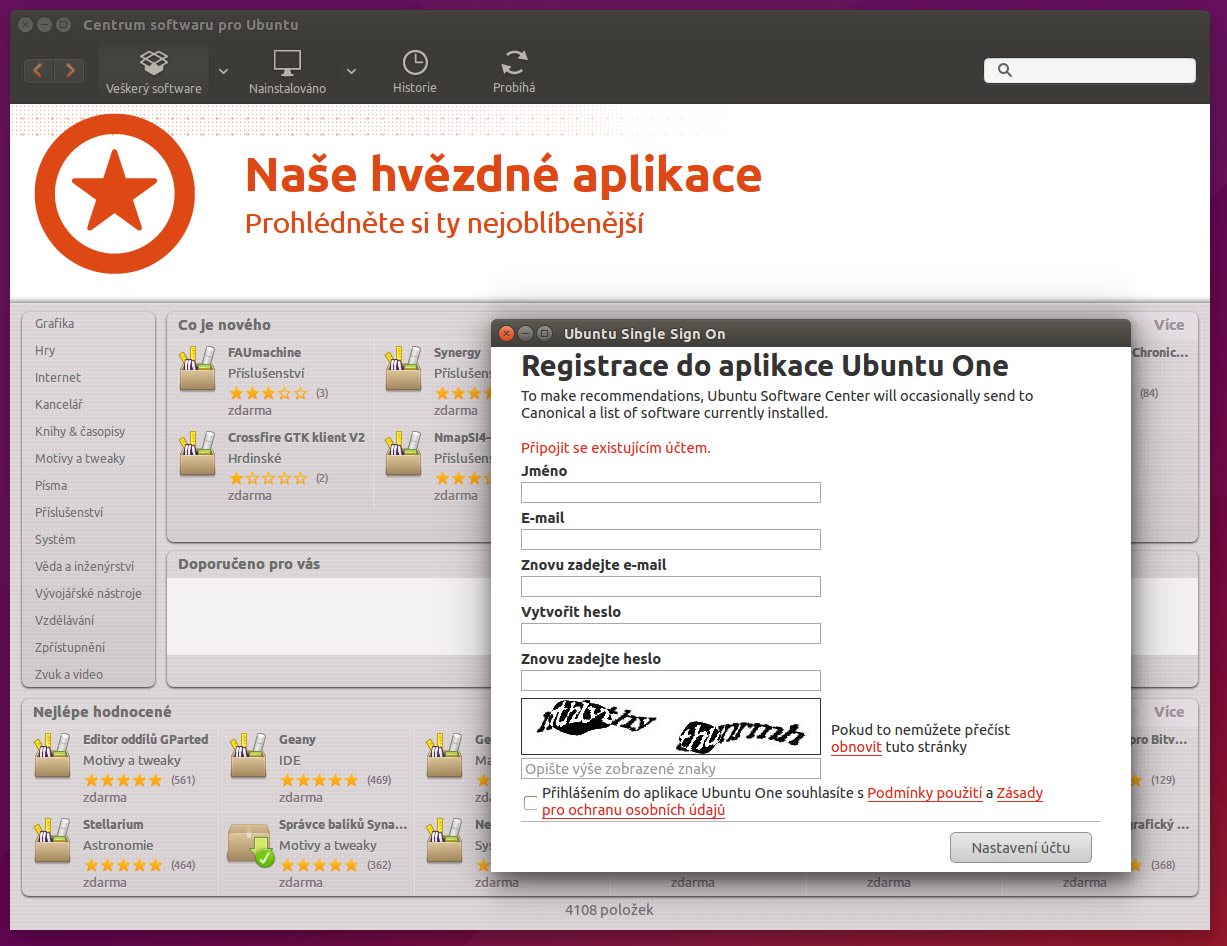
Task: Select the Grafika category
Action: [x=55, y=324]
